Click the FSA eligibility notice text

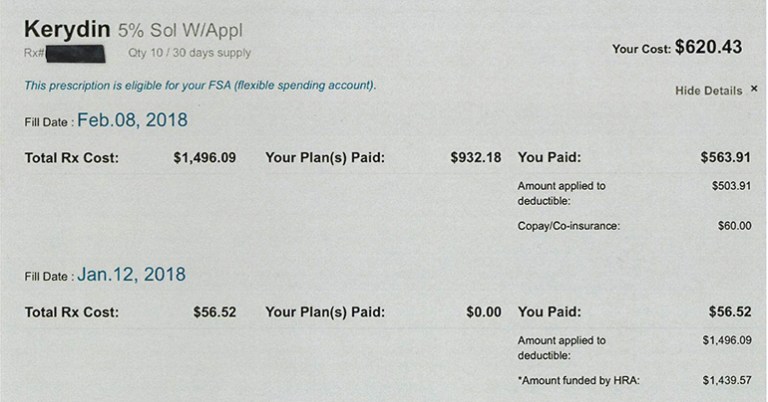point(200,86)
